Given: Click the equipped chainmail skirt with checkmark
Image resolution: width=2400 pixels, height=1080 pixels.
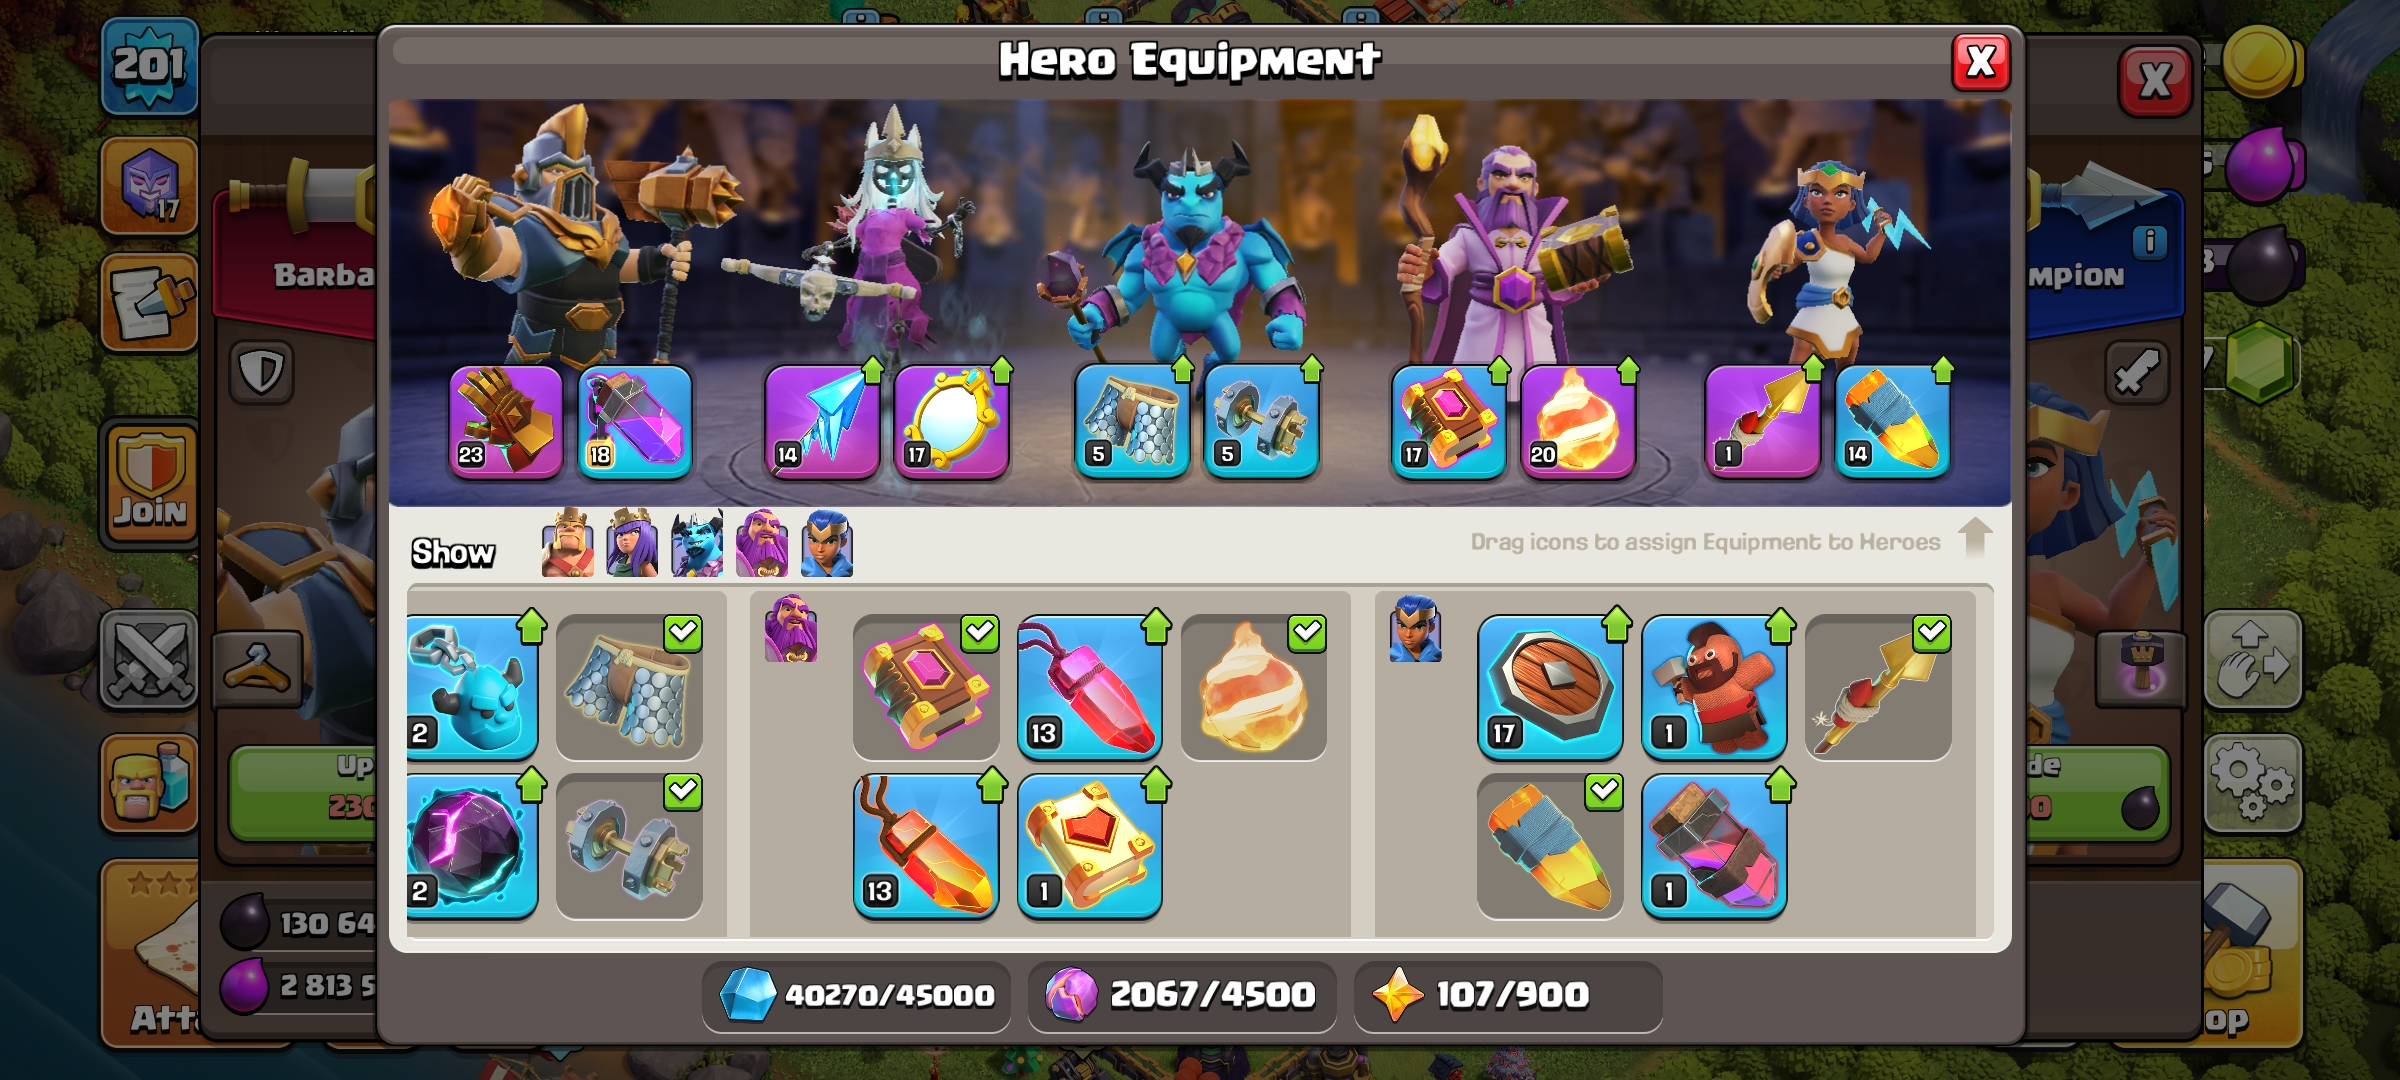Looking at the screenshot, I should (x=629, y=688).
